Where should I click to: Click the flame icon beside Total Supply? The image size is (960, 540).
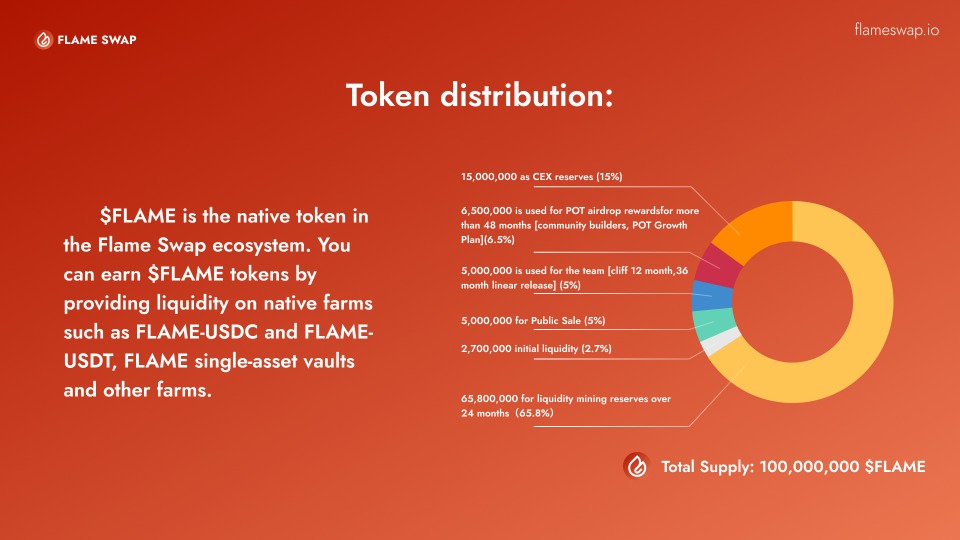pos(636,466)
